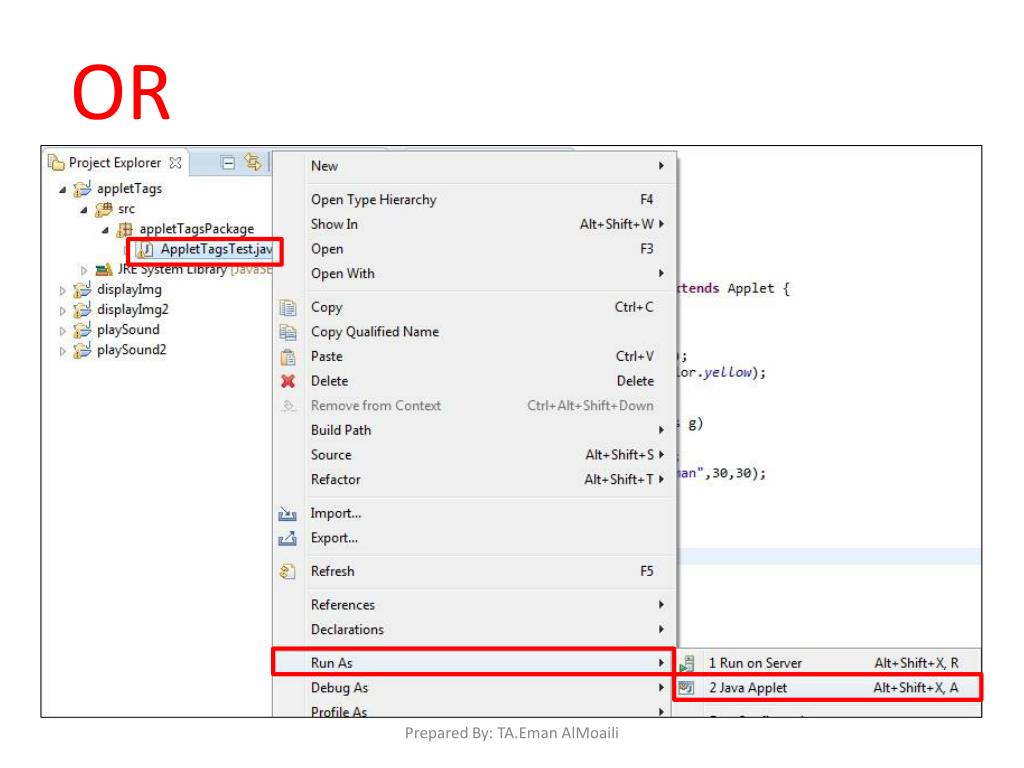1024x768 pixels.
Task: Toggle Link with Editor icon
Action: point(253,161)
